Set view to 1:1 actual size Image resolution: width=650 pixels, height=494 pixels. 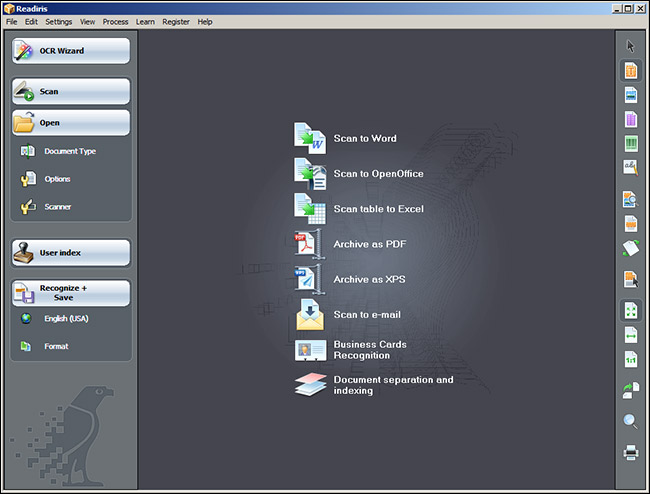631,359
